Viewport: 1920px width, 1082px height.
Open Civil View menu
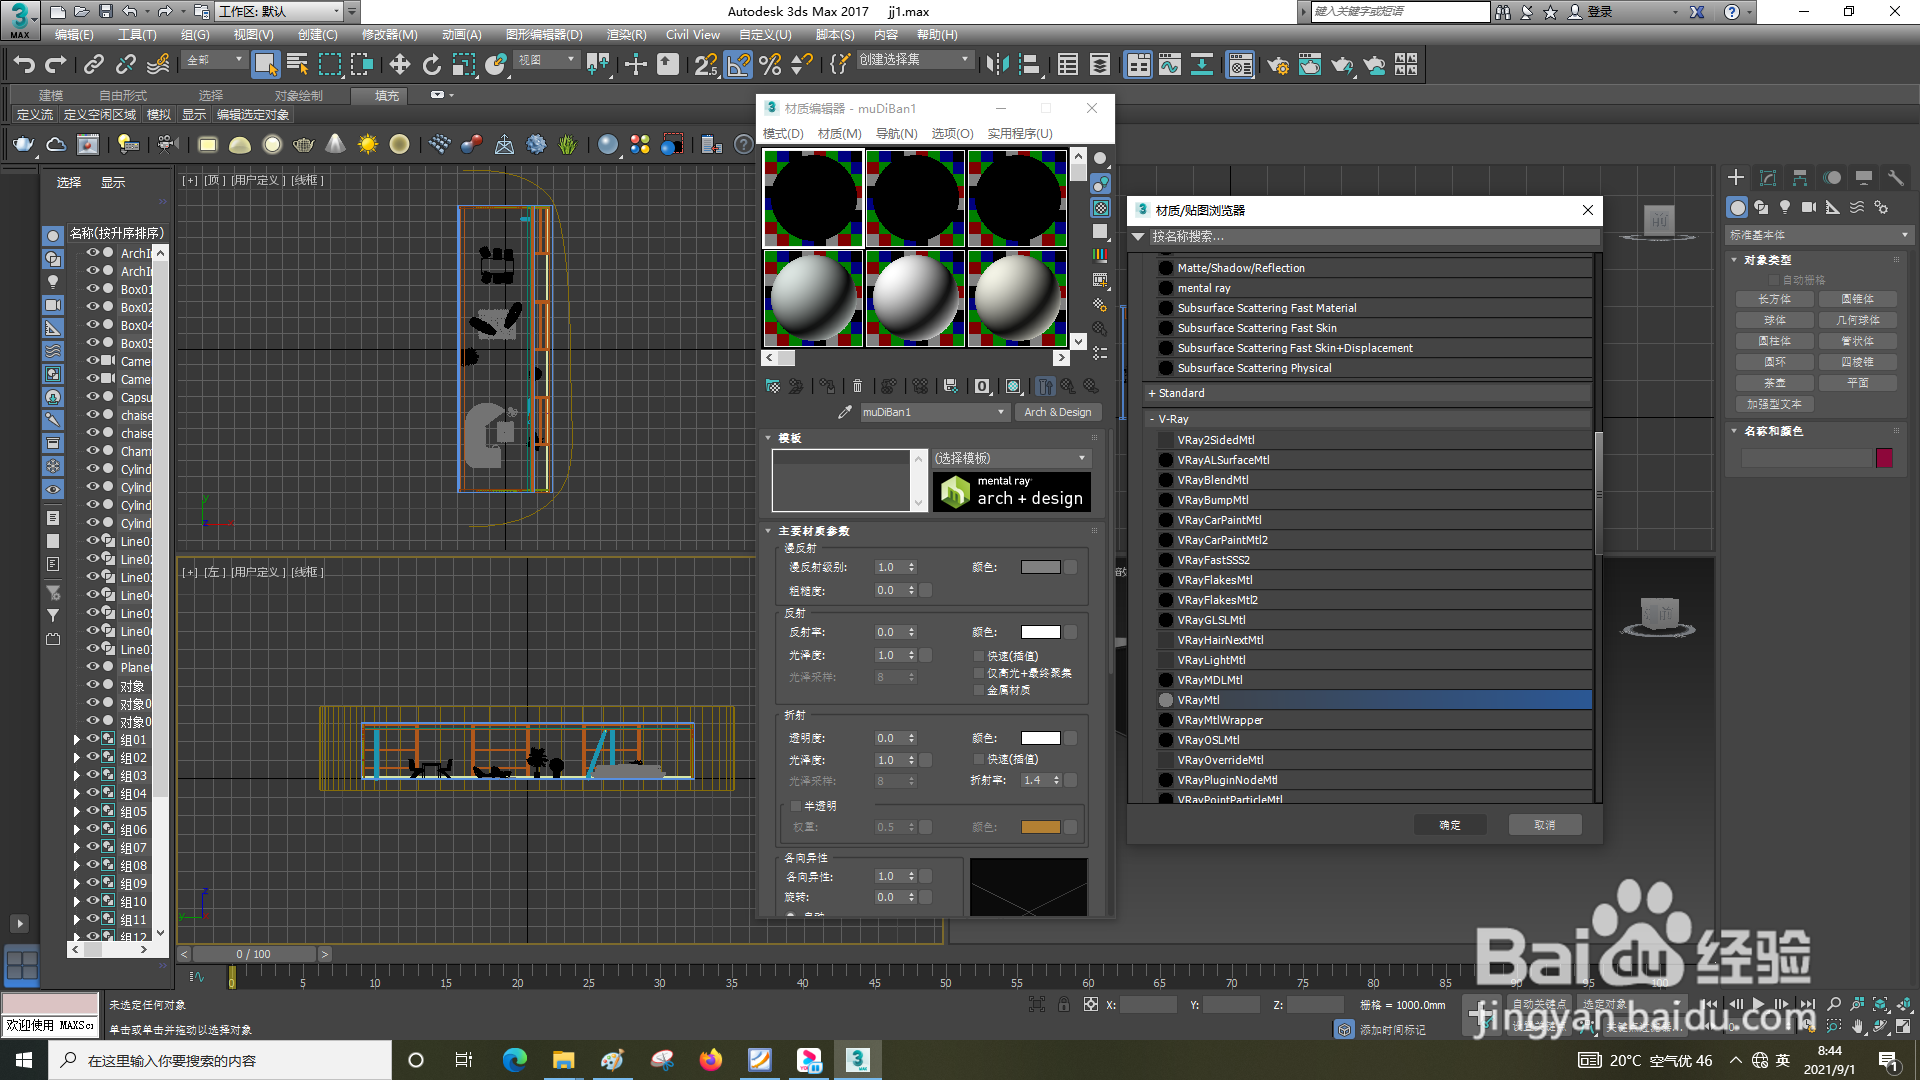(x=692, y=35)
